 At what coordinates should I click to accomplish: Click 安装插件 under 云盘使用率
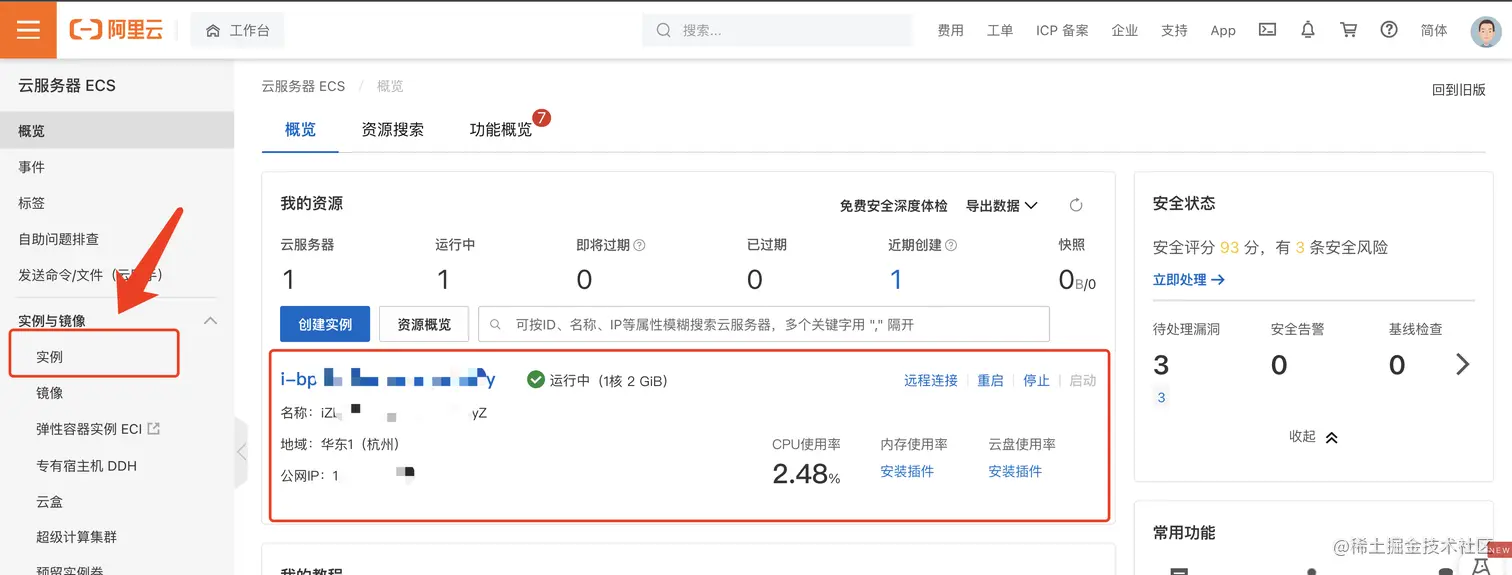point(1015,471)
